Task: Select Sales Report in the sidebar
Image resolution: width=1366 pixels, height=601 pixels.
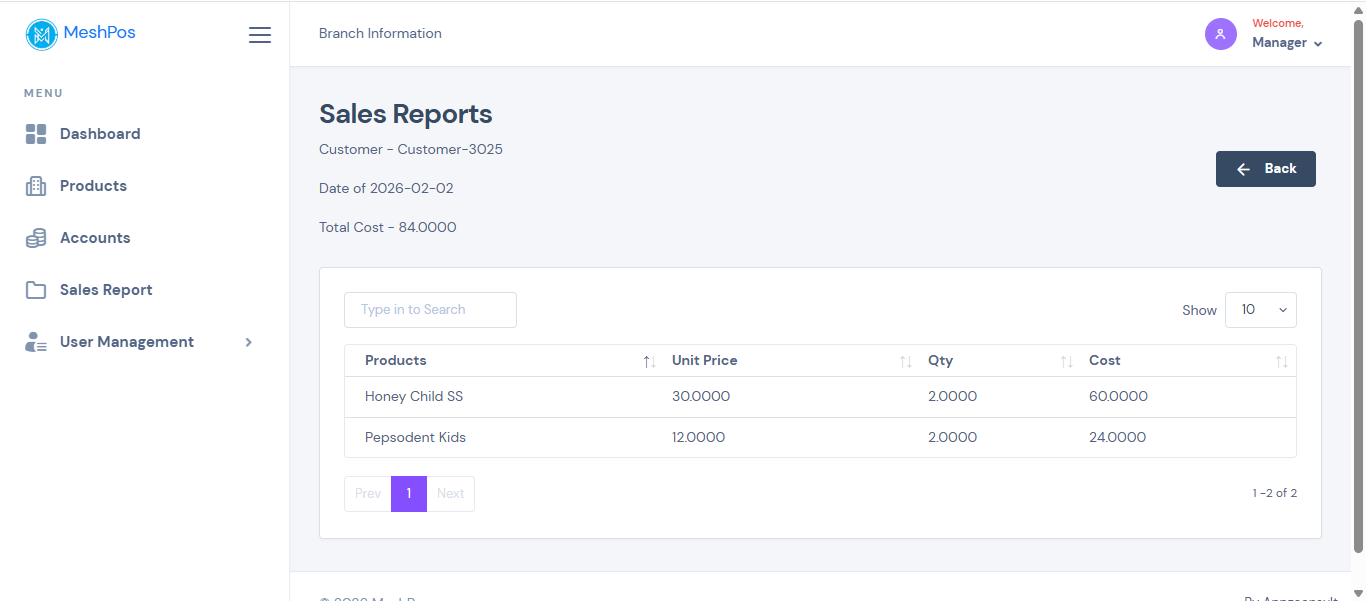Action: [106, 290]
